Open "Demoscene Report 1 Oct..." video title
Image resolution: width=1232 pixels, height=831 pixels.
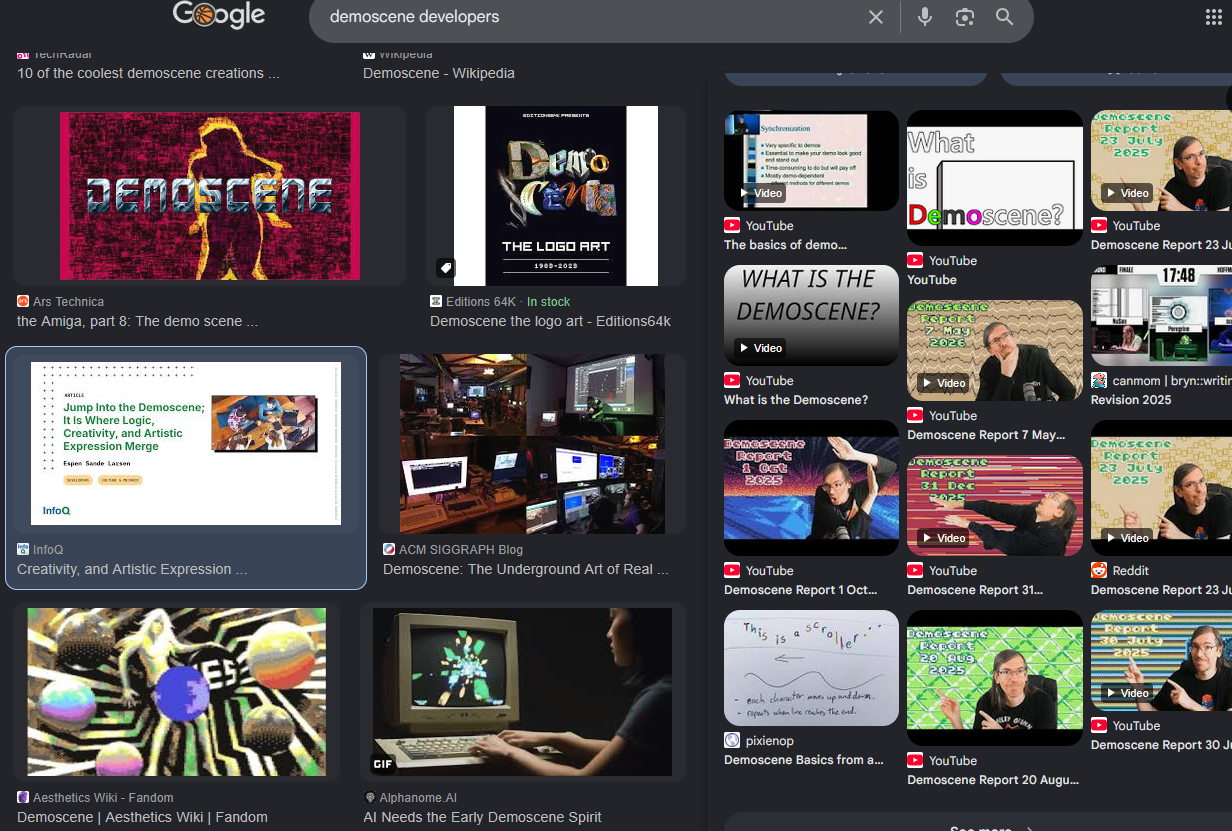click(800, 590)
